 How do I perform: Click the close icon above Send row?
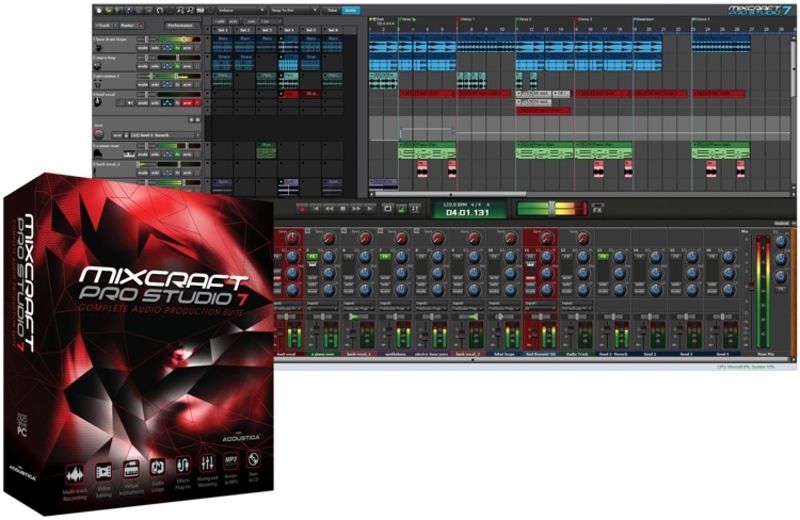[197, 119]
